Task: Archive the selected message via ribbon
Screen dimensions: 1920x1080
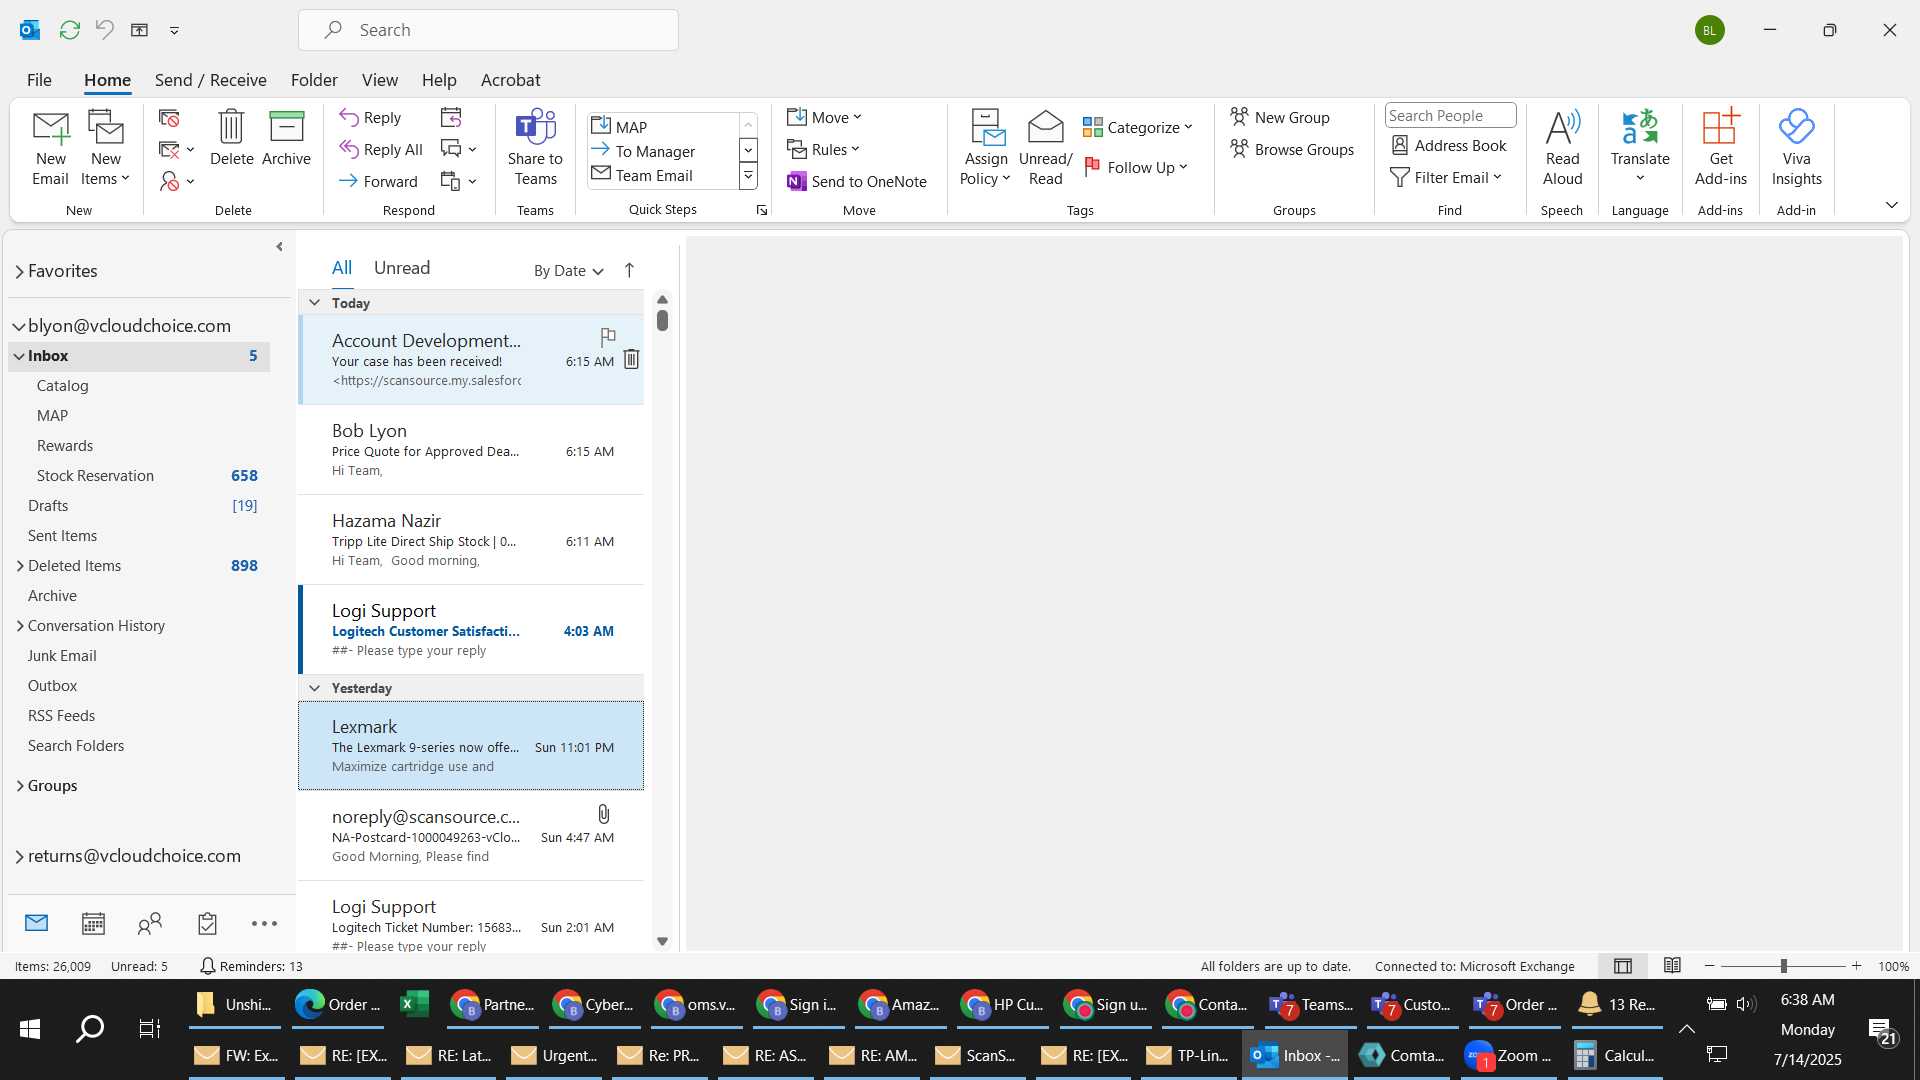Action: coord(286,138)
